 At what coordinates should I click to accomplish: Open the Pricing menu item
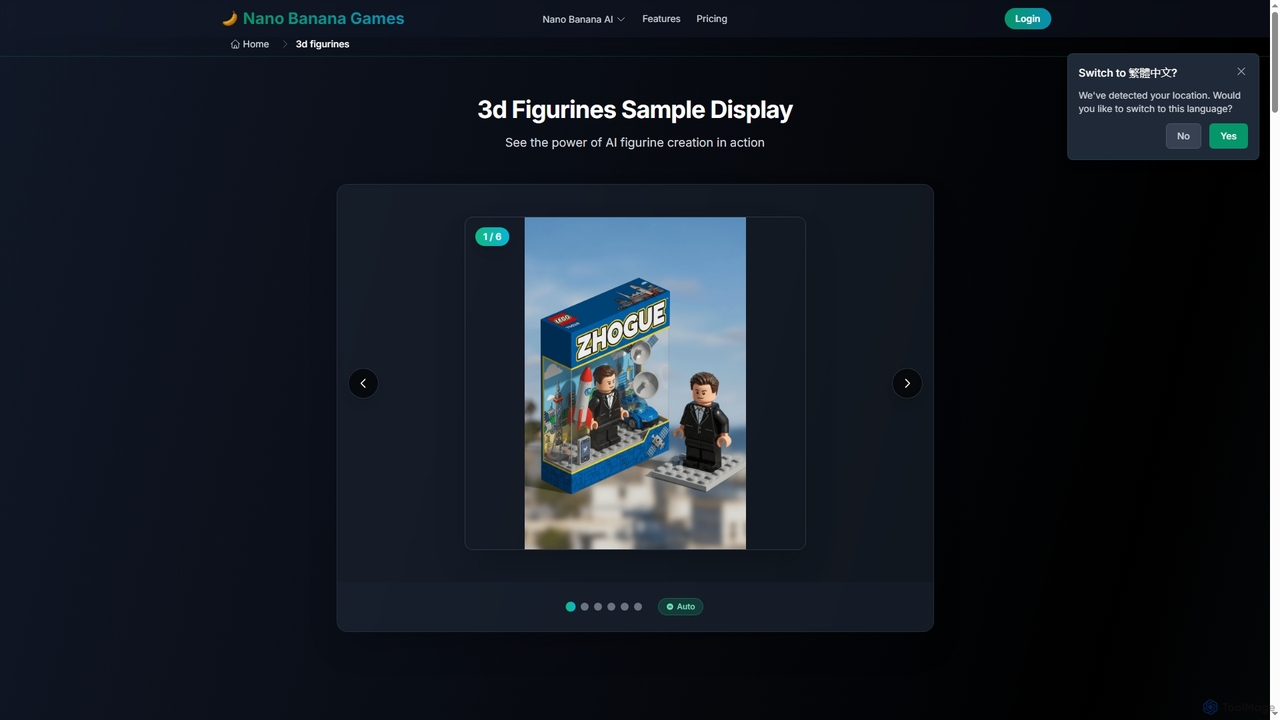click(x=712, y=18)
